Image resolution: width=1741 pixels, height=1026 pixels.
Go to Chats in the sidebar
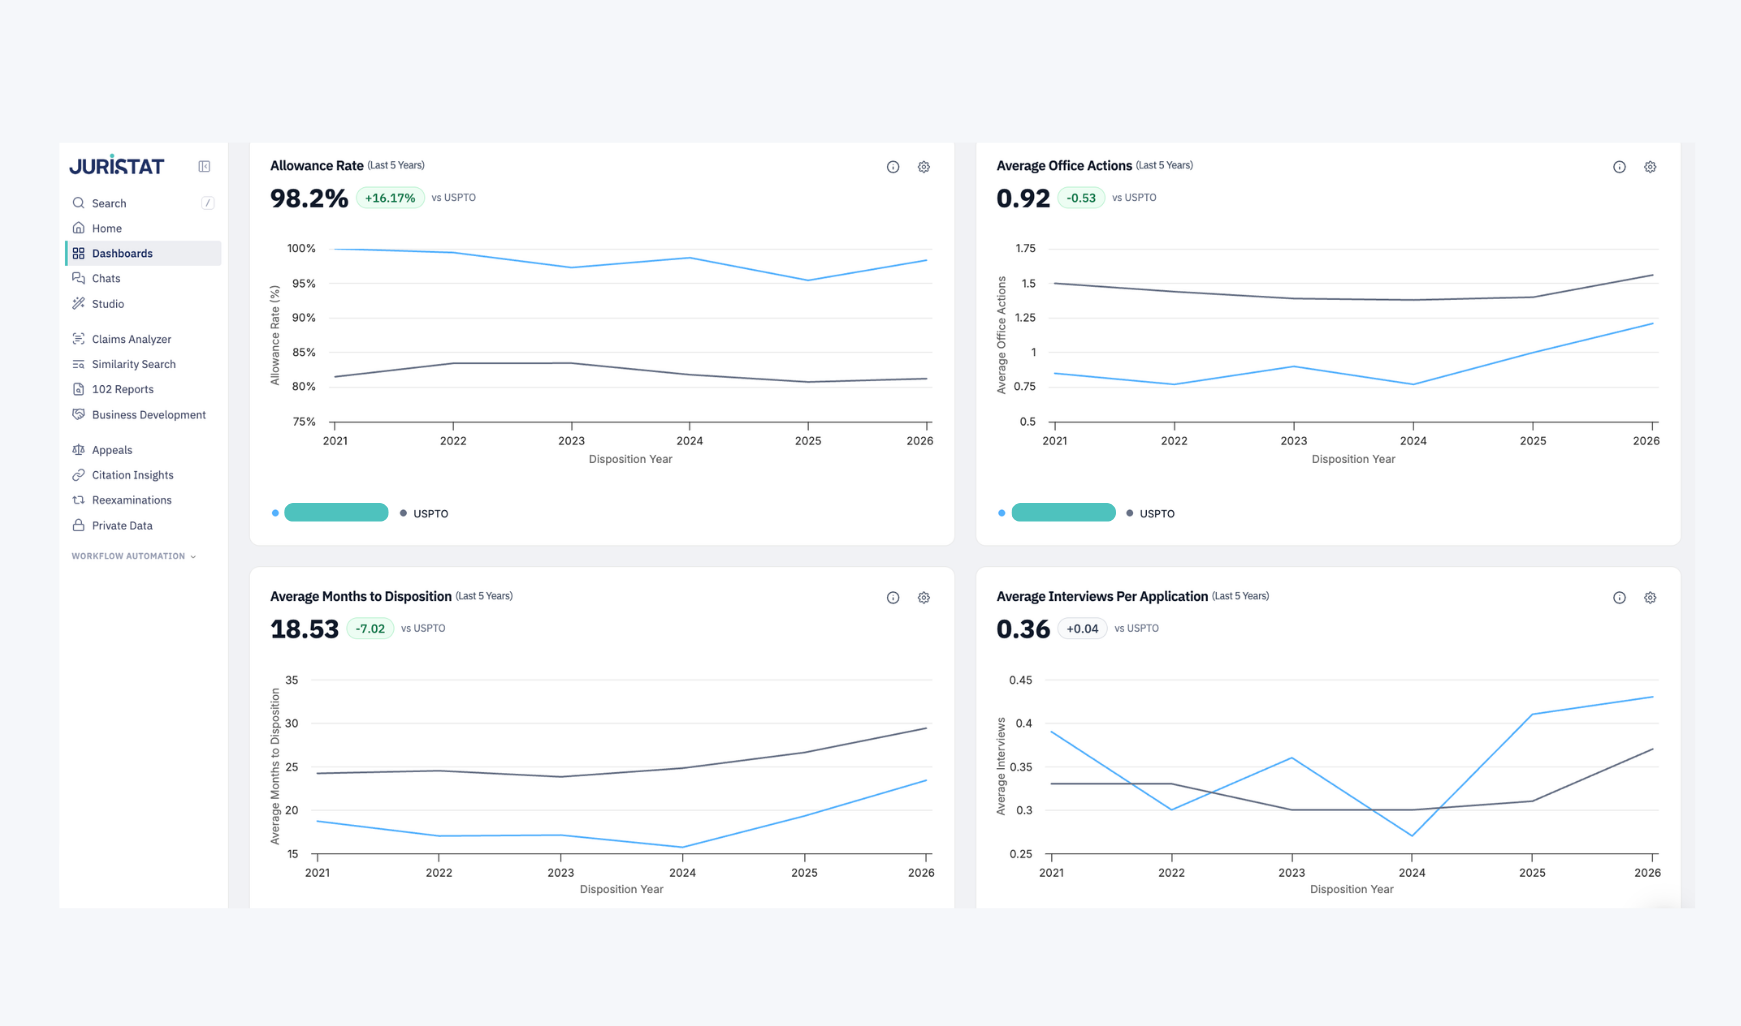tap(143, 278)
